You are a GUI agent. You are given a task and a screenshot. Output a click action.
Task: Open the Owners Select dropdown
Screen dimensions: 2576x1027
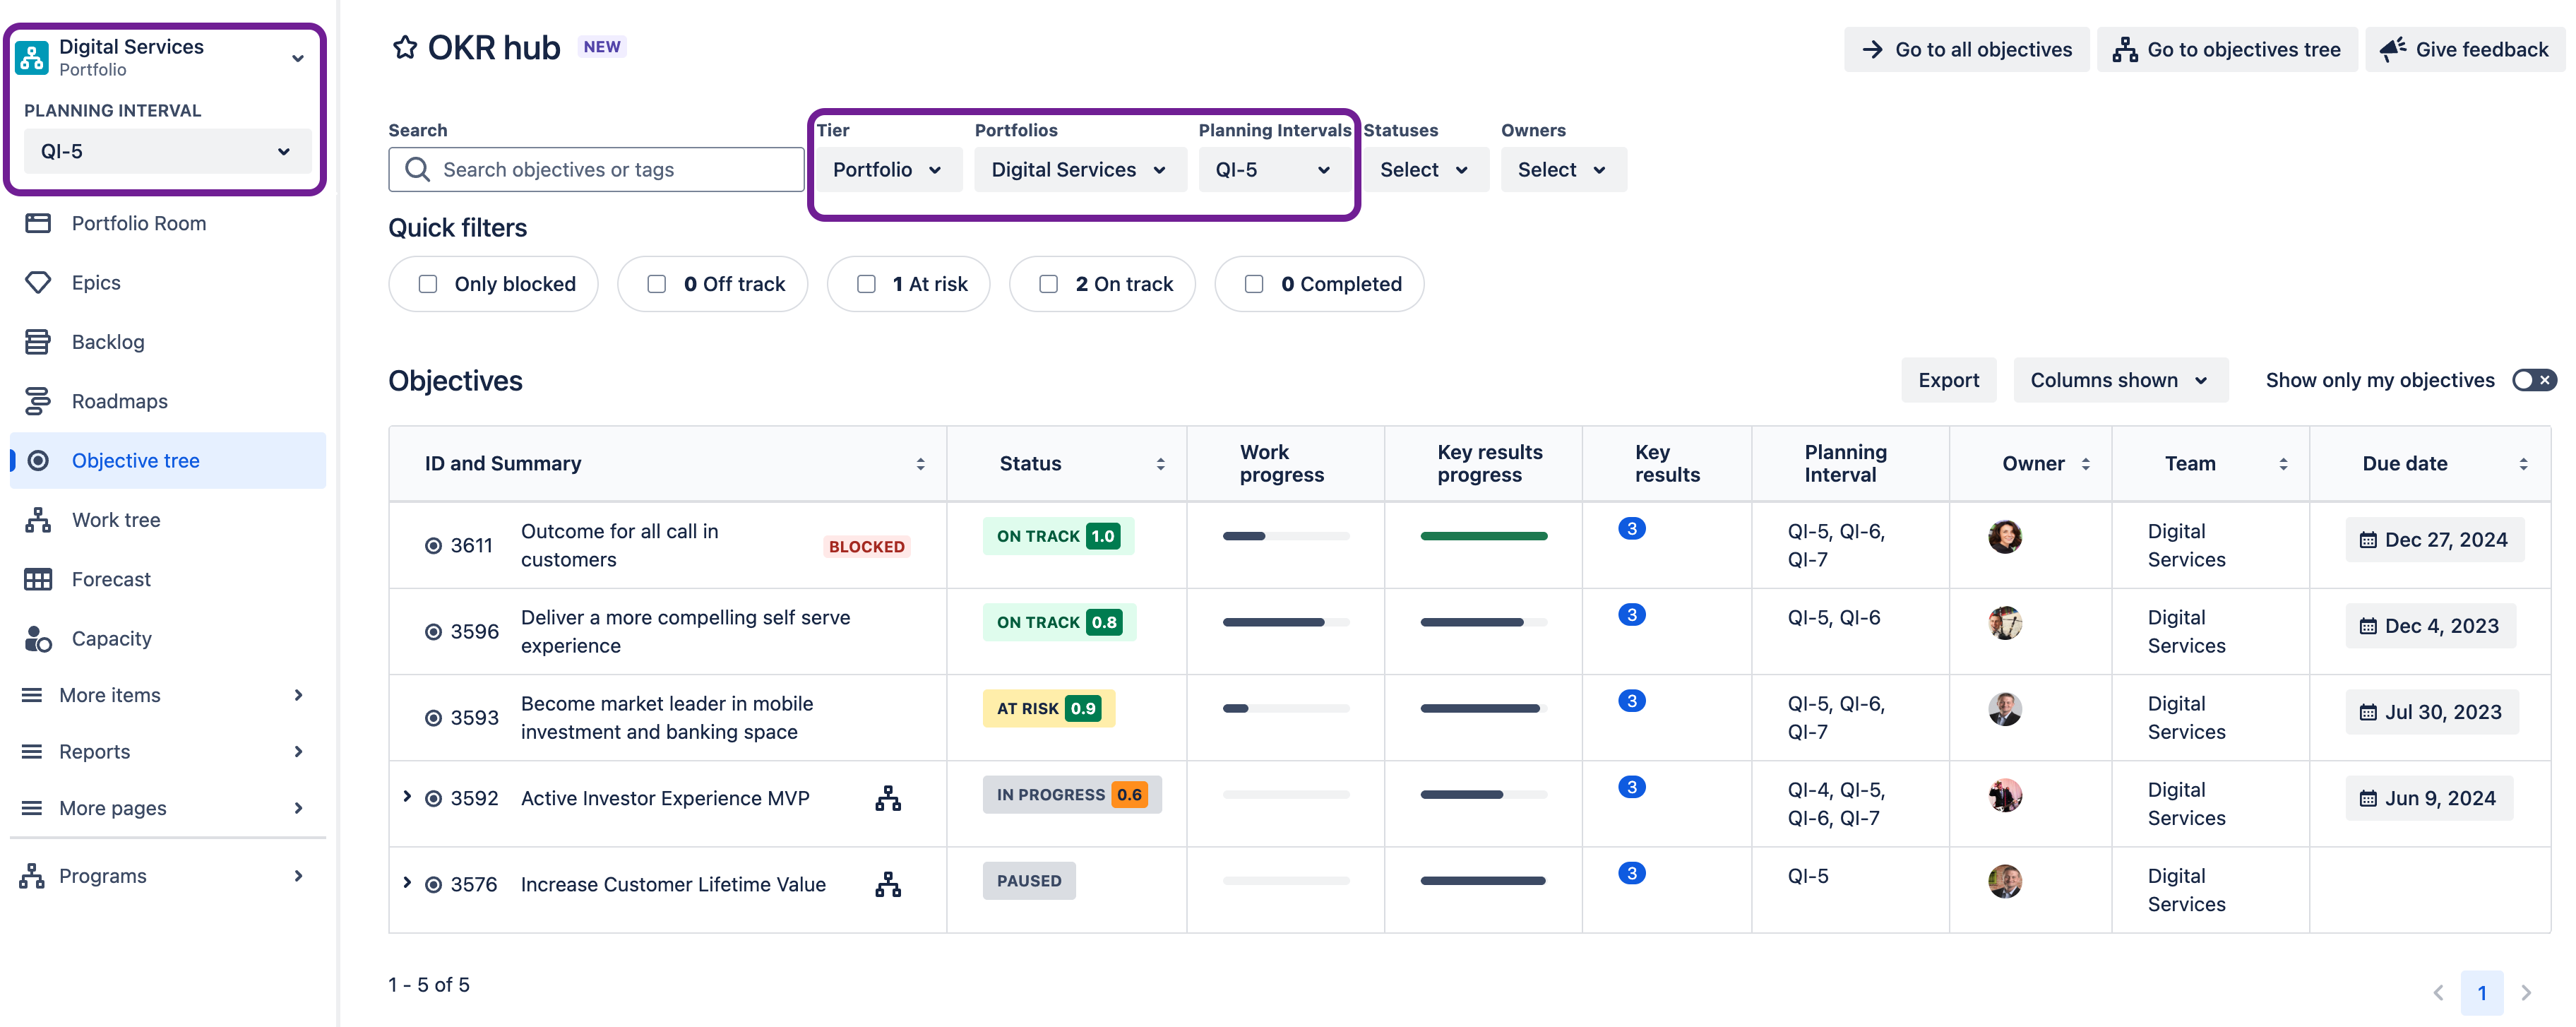click(1563, 169)
